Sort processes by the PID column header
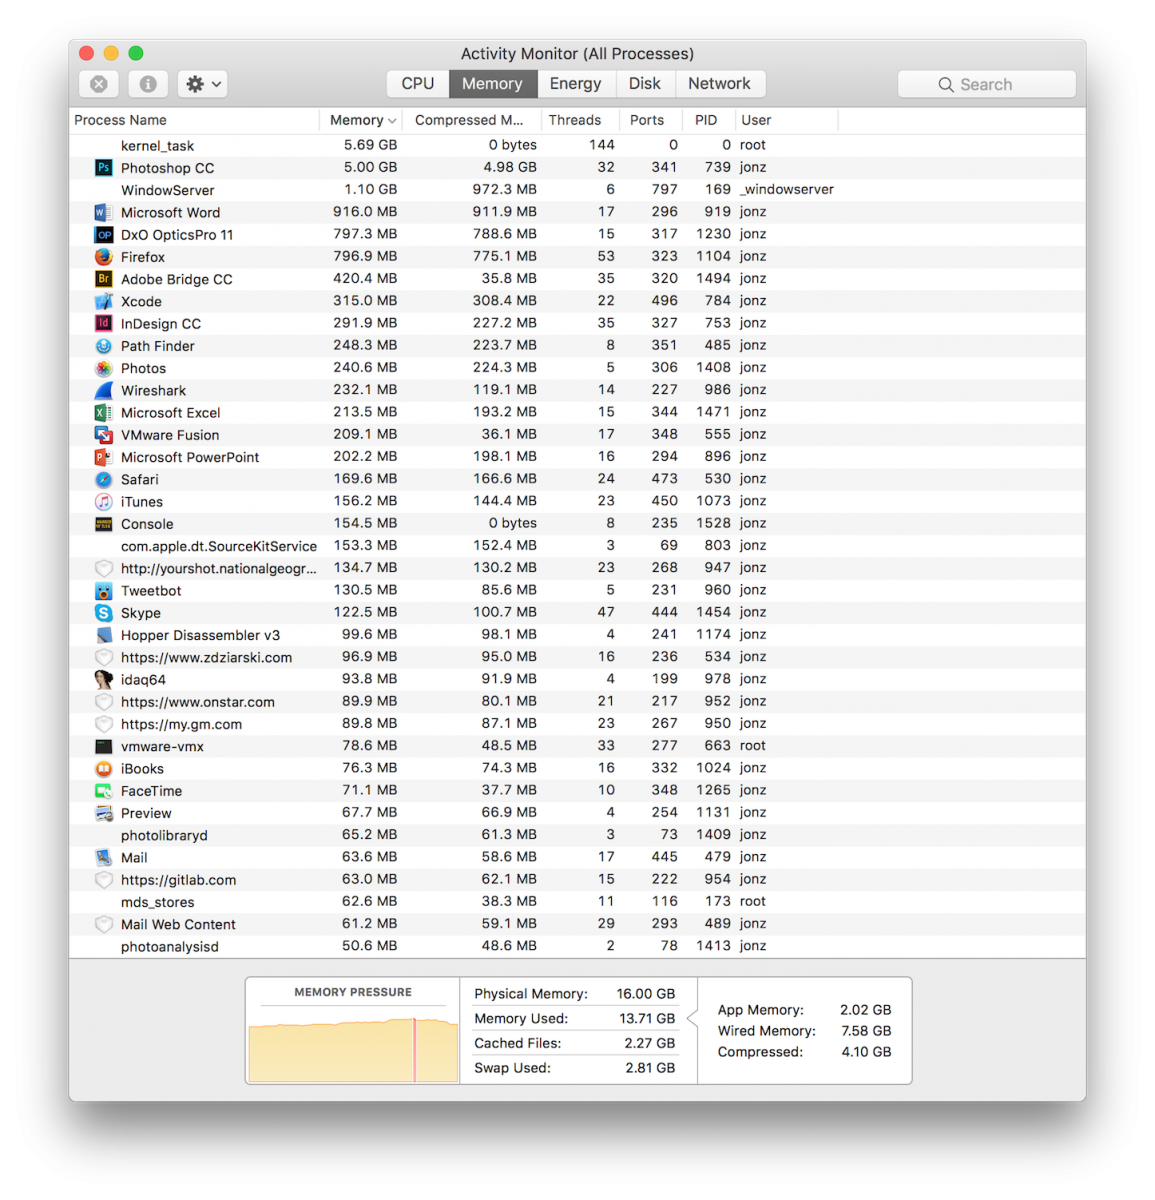This screenshot has height=1200, width=1155. 707,119
